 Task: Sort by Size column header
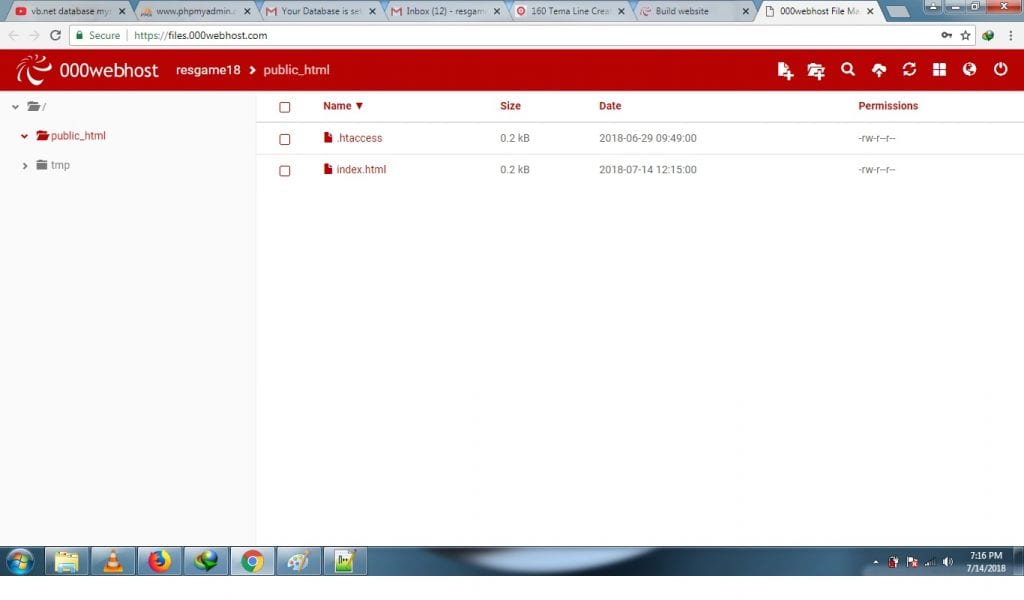coord(510,106)
